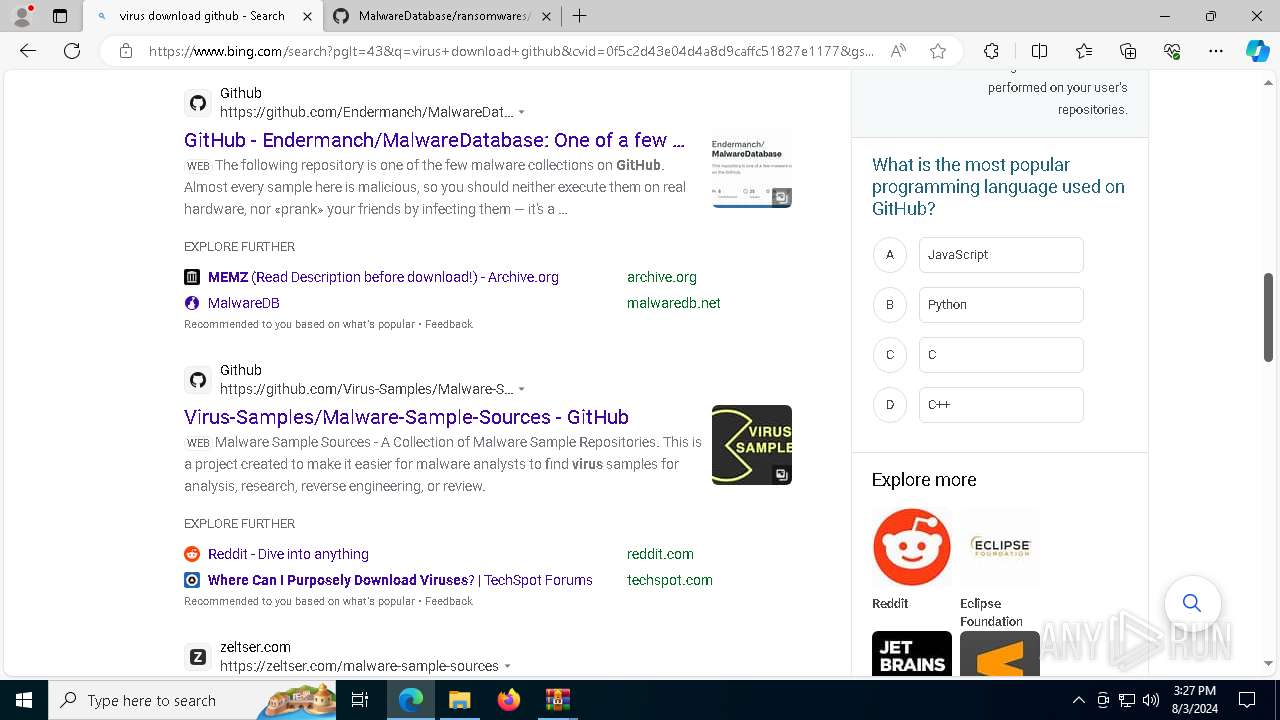Open Endermanch/MalwareDatabase GitHub result
1280x720 pixels.
434,140
